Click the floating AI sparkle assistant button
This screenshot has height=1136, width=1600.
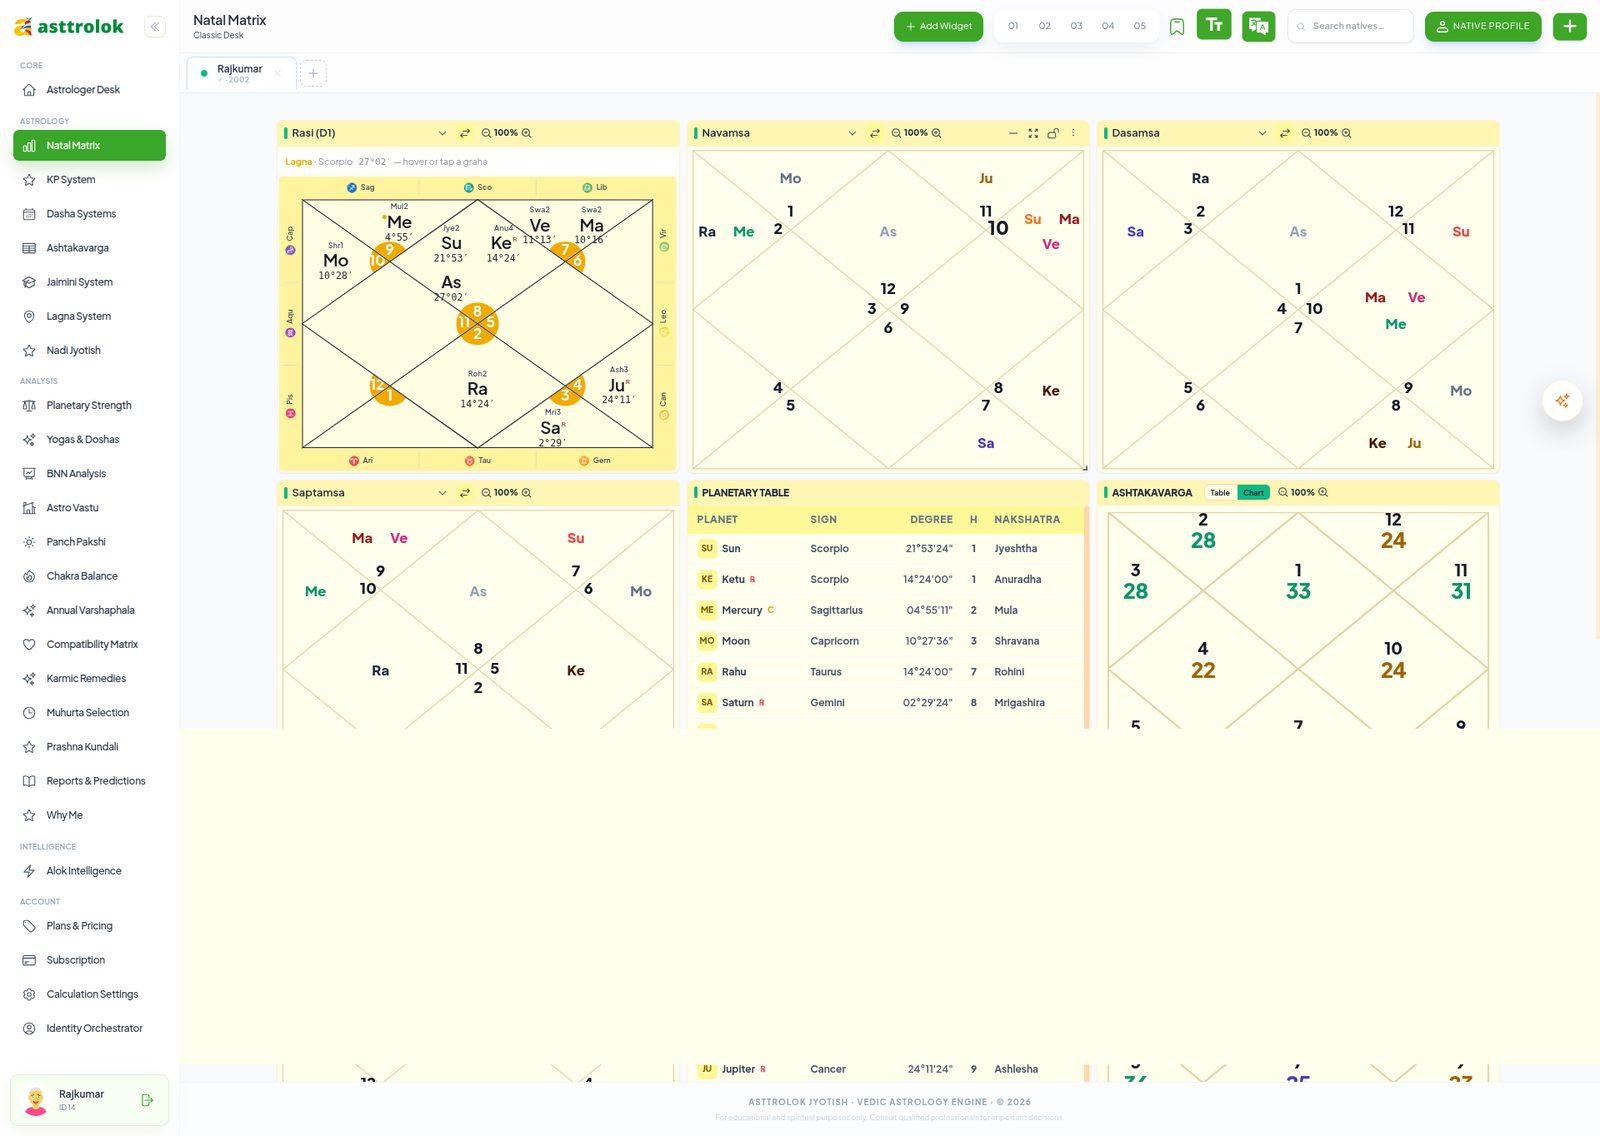pyautogui.click(x=1562, y=401)
